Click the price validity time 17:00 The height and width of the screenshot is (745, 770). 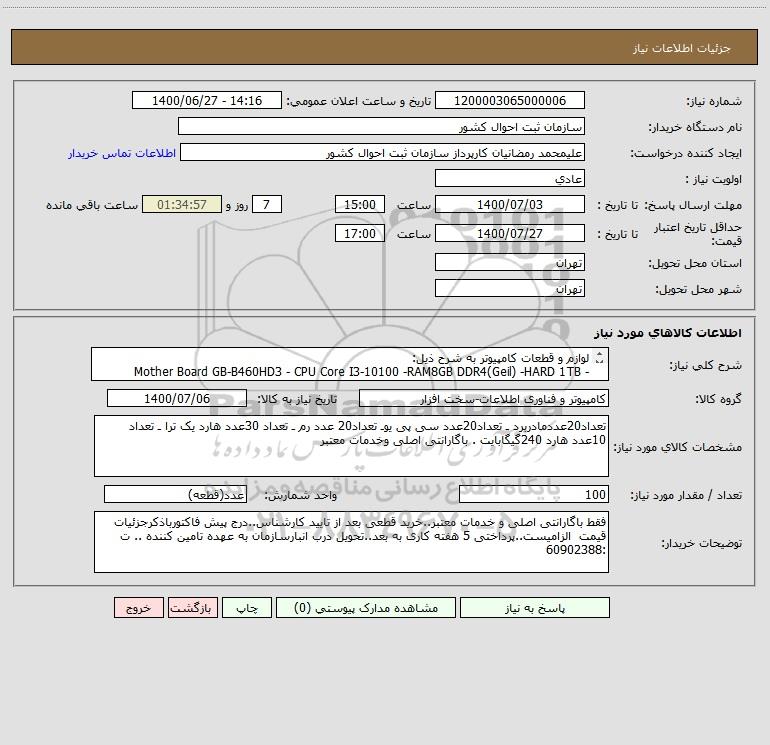360,233
